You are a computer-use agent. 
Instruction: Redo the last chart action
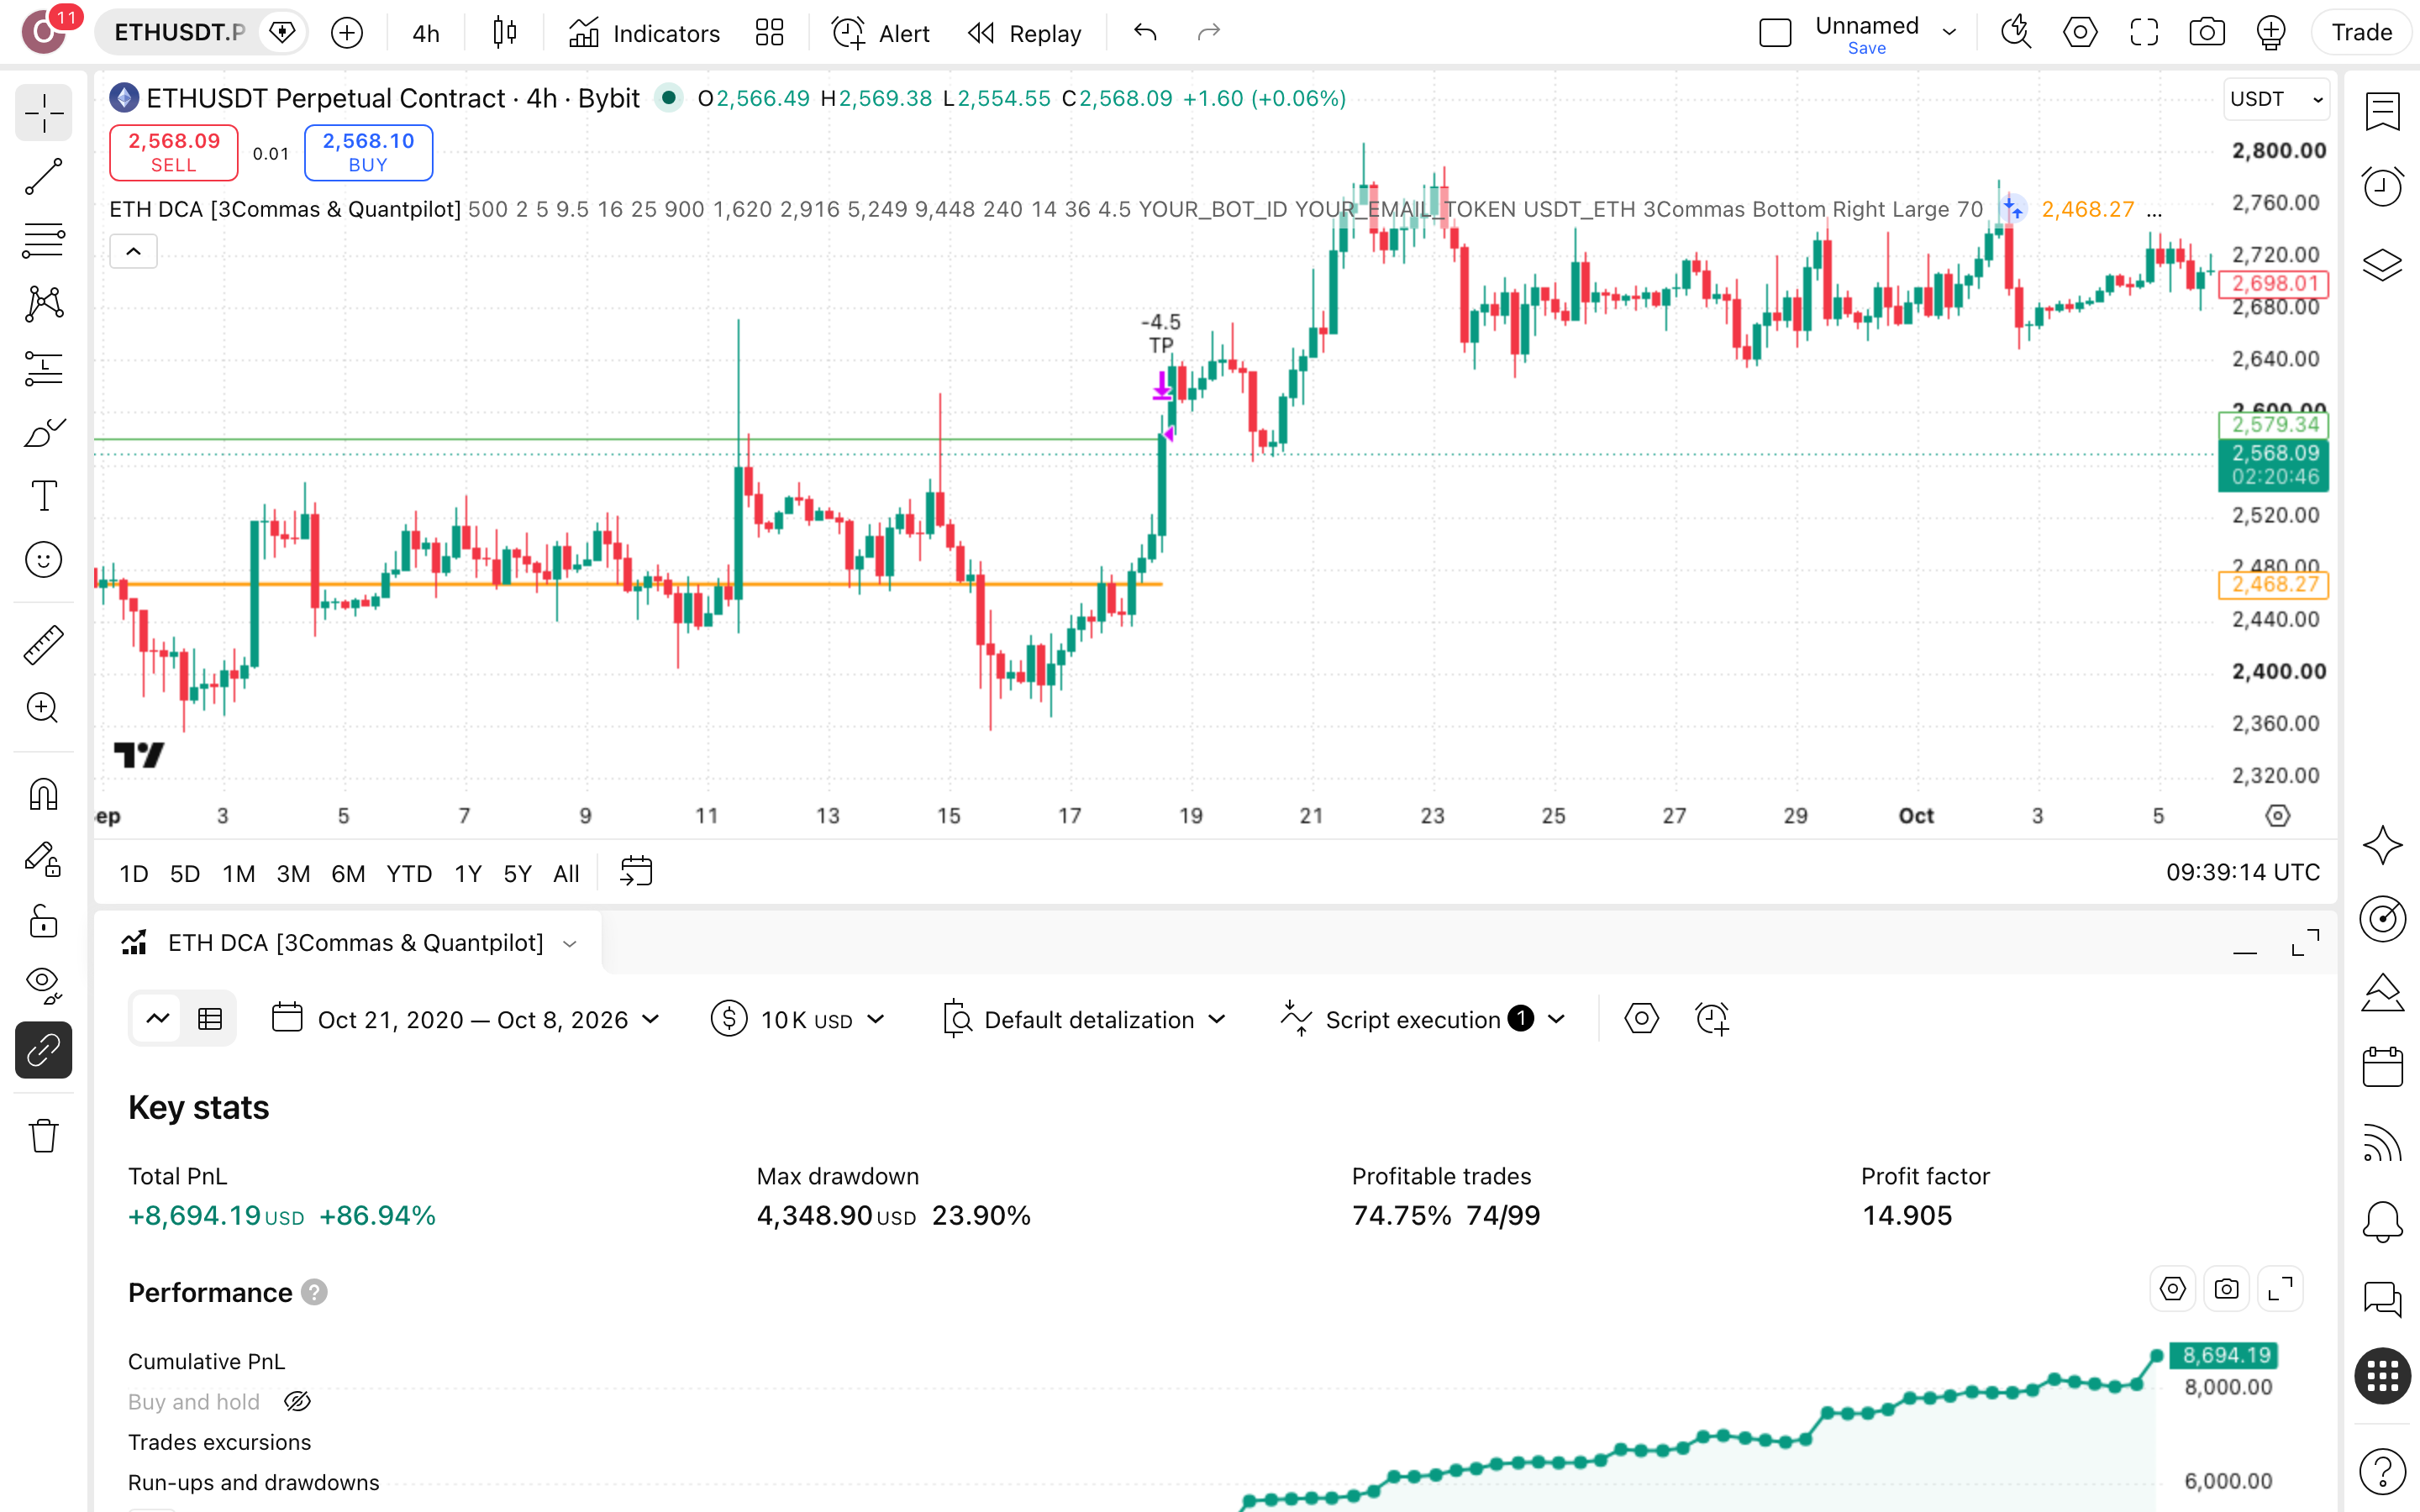1209,33
